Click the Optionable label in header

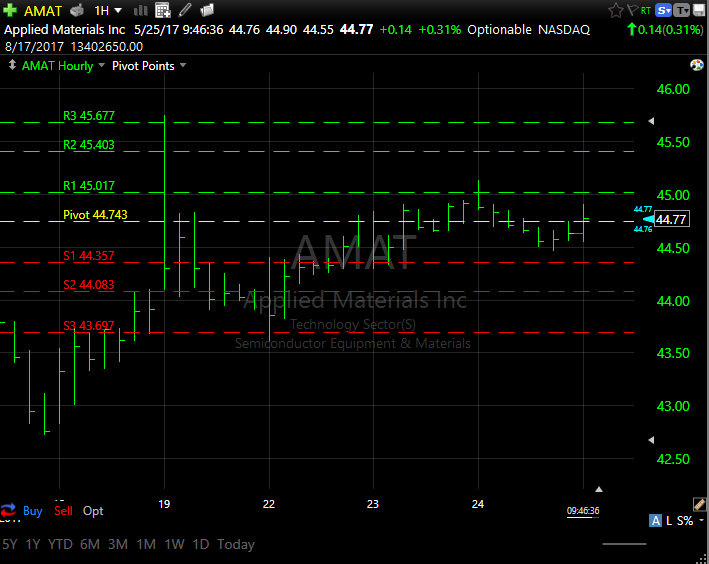click(499, 30)
